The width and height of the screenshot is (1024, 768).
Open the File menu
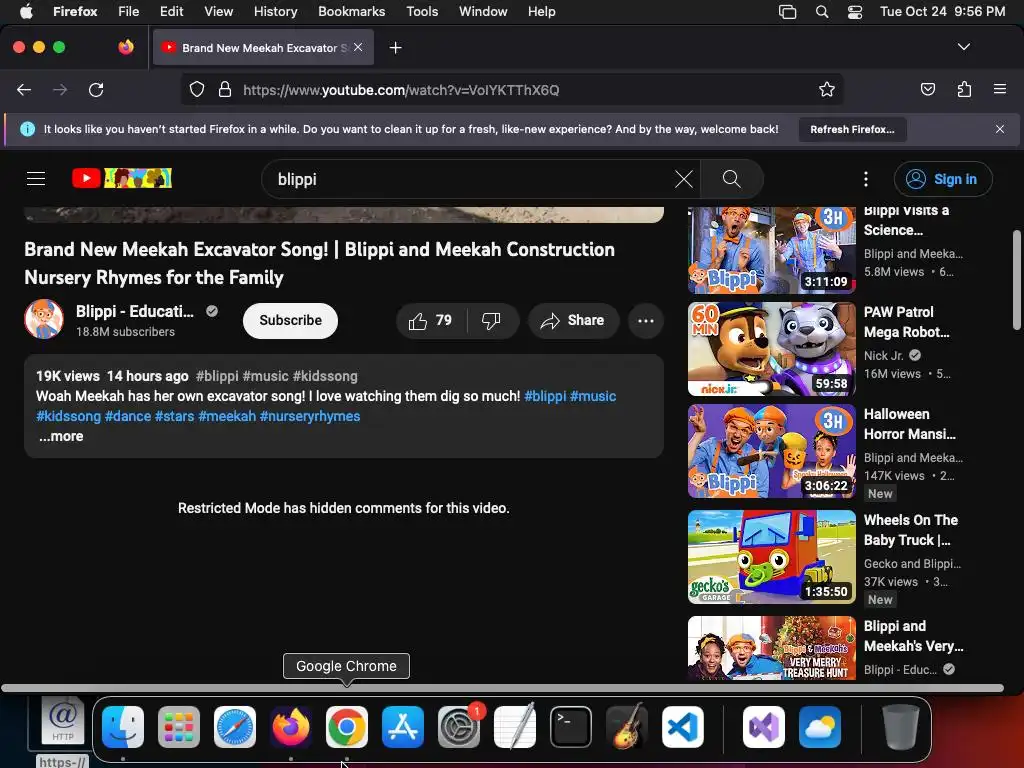tap(128, 12)
